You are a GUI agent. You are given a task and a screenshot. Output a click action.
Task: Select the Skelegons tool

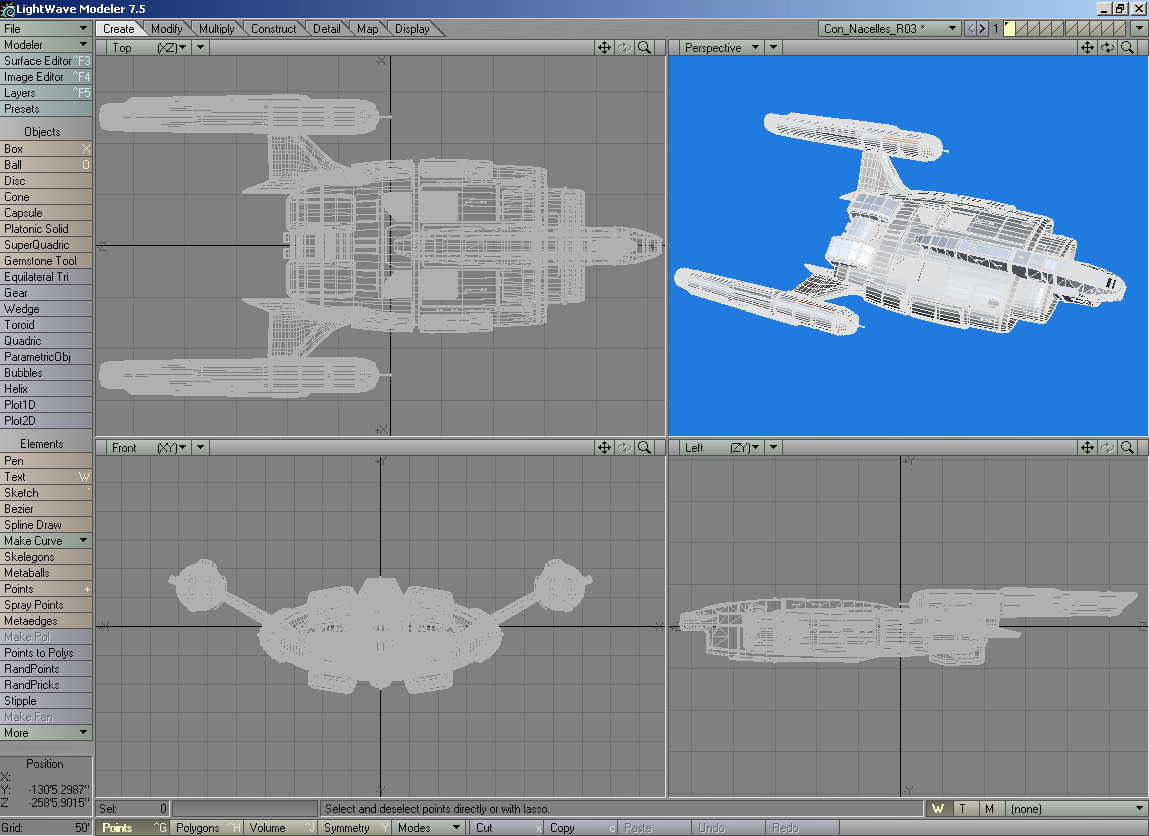(x=46, y=557)
